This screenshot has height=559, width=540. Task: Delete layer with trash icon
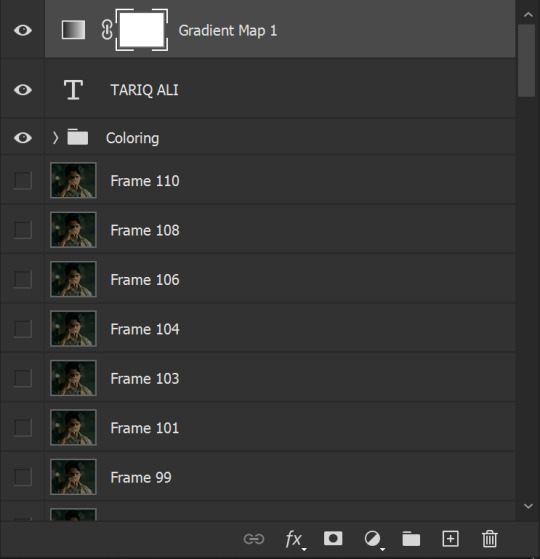(x=489, y=538)
